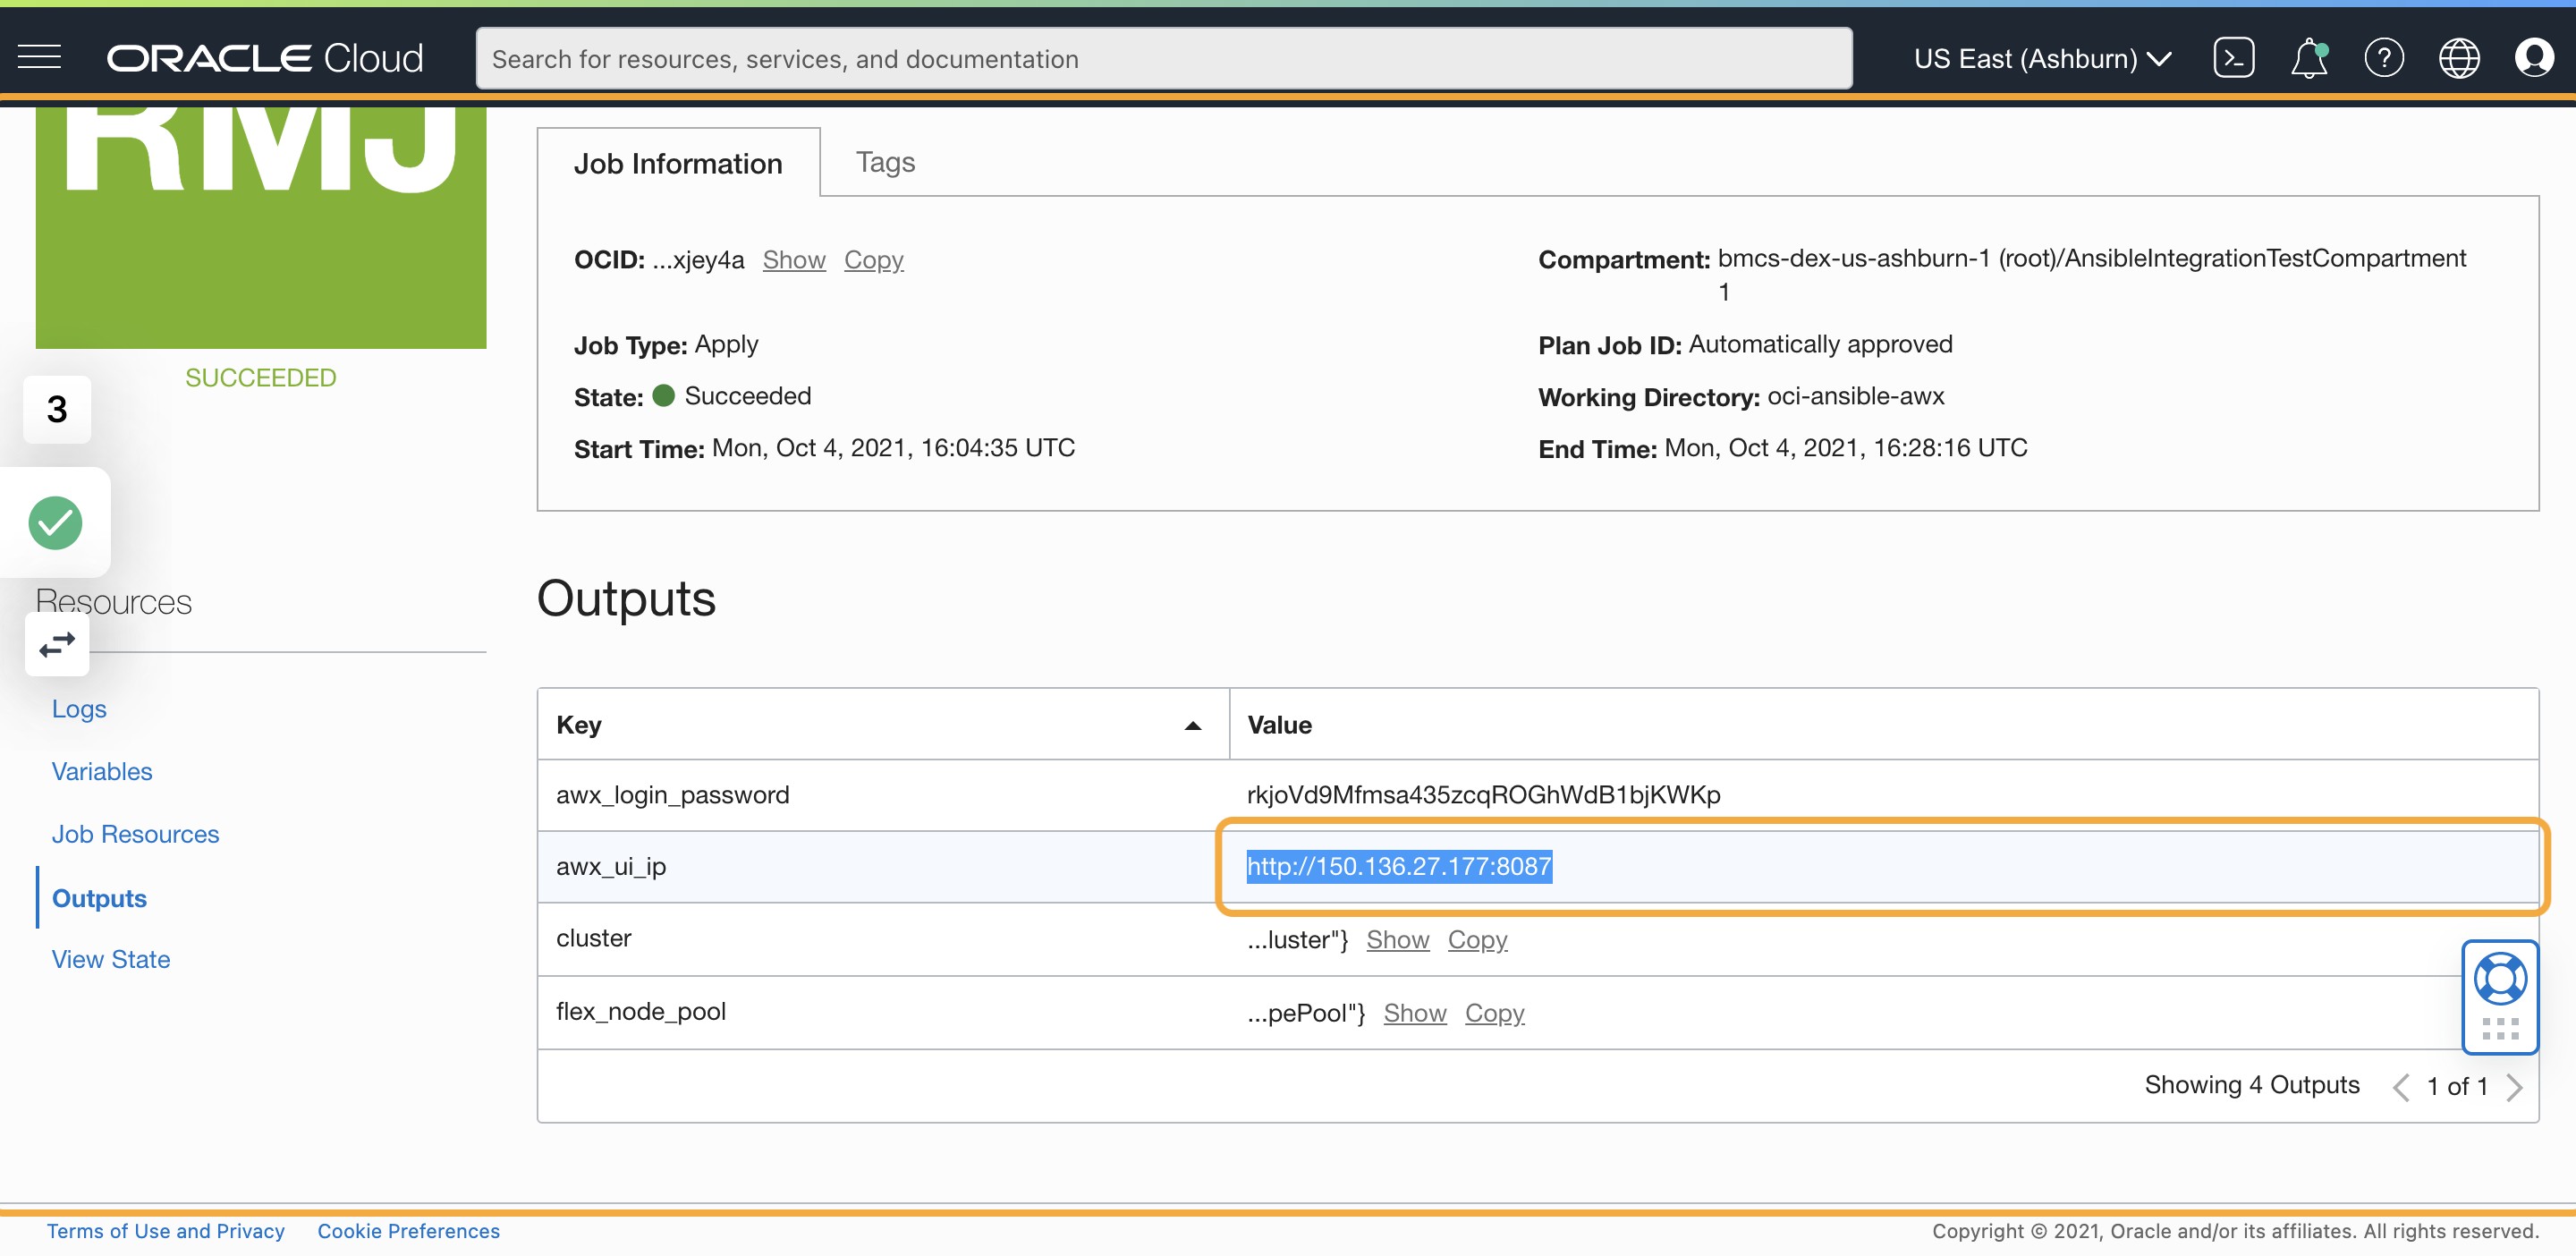Viewport: 2576px width, 1256px height.
Task: Open the globe language selector
Action: click(2458, 58)
